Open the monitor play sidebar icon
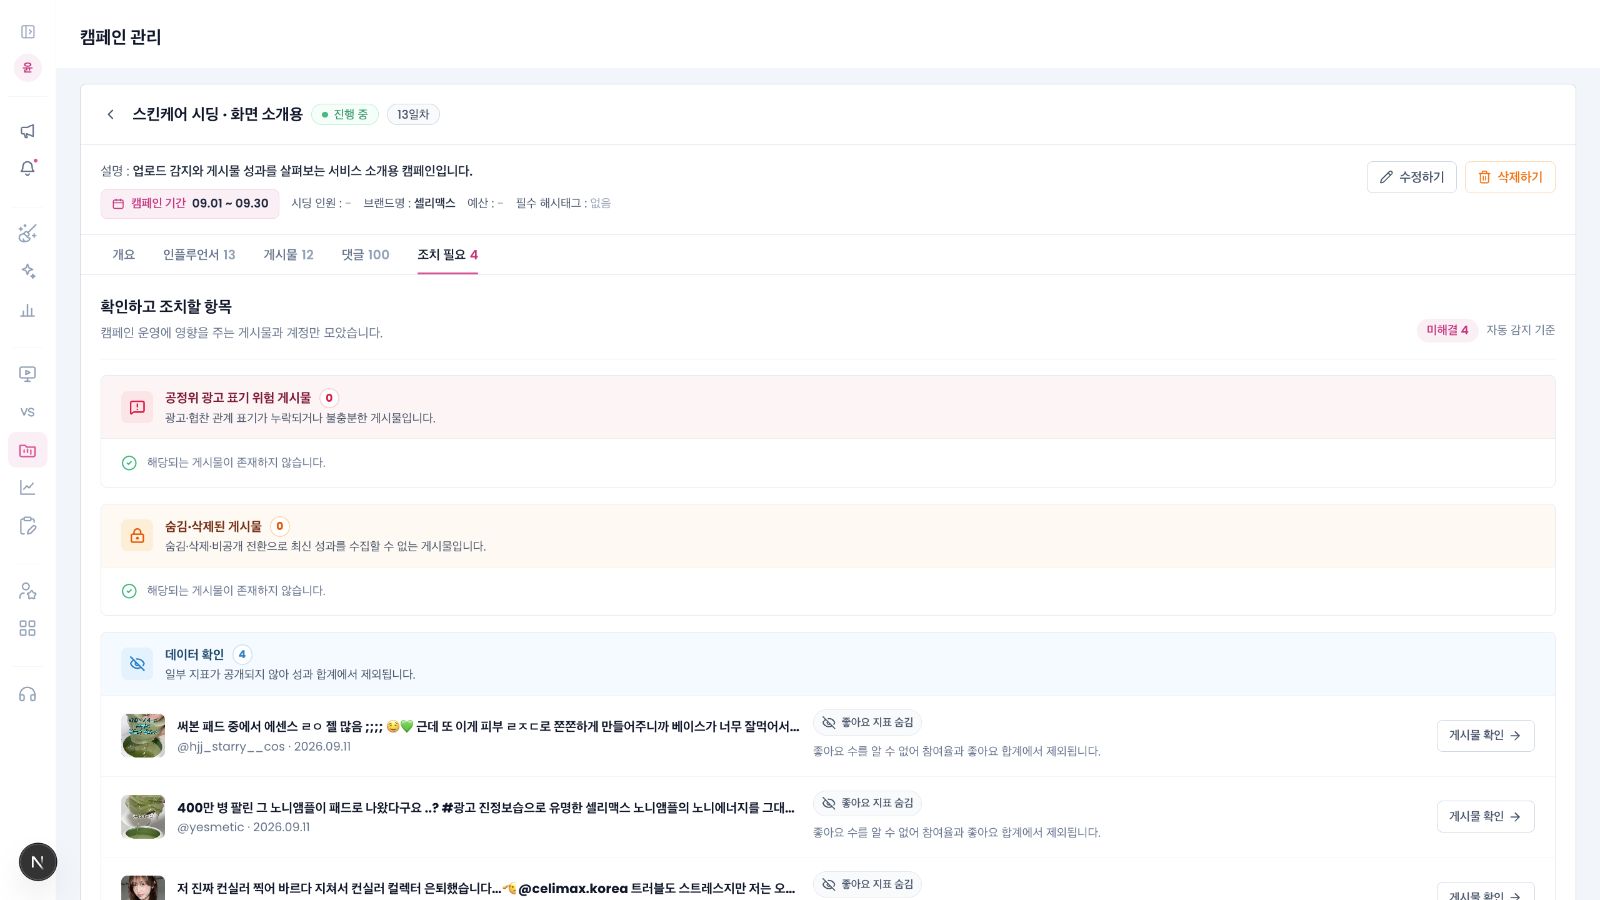The height and width of the screenshot is (900, 1600). [x=28, y=374]
